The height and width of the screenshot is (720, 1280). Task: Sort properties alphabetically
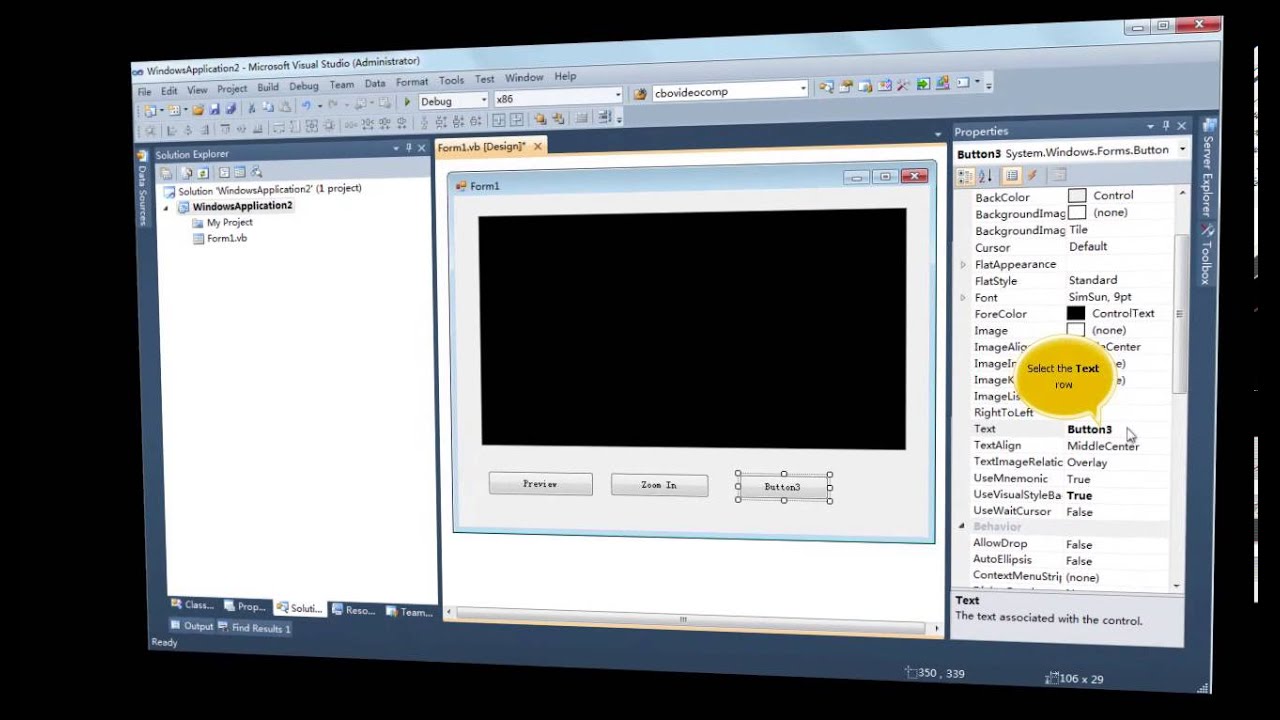pyautogui.click(x=985, y=176)
